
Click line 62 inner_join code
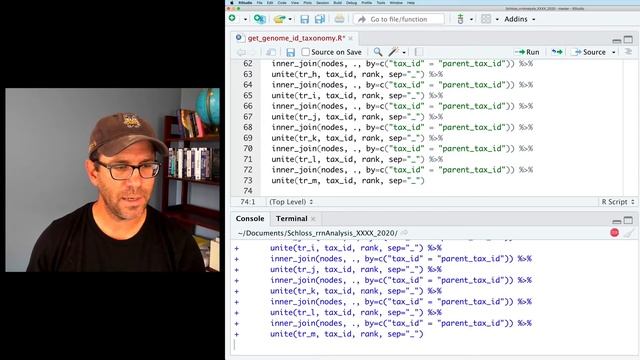pos(402,64)
